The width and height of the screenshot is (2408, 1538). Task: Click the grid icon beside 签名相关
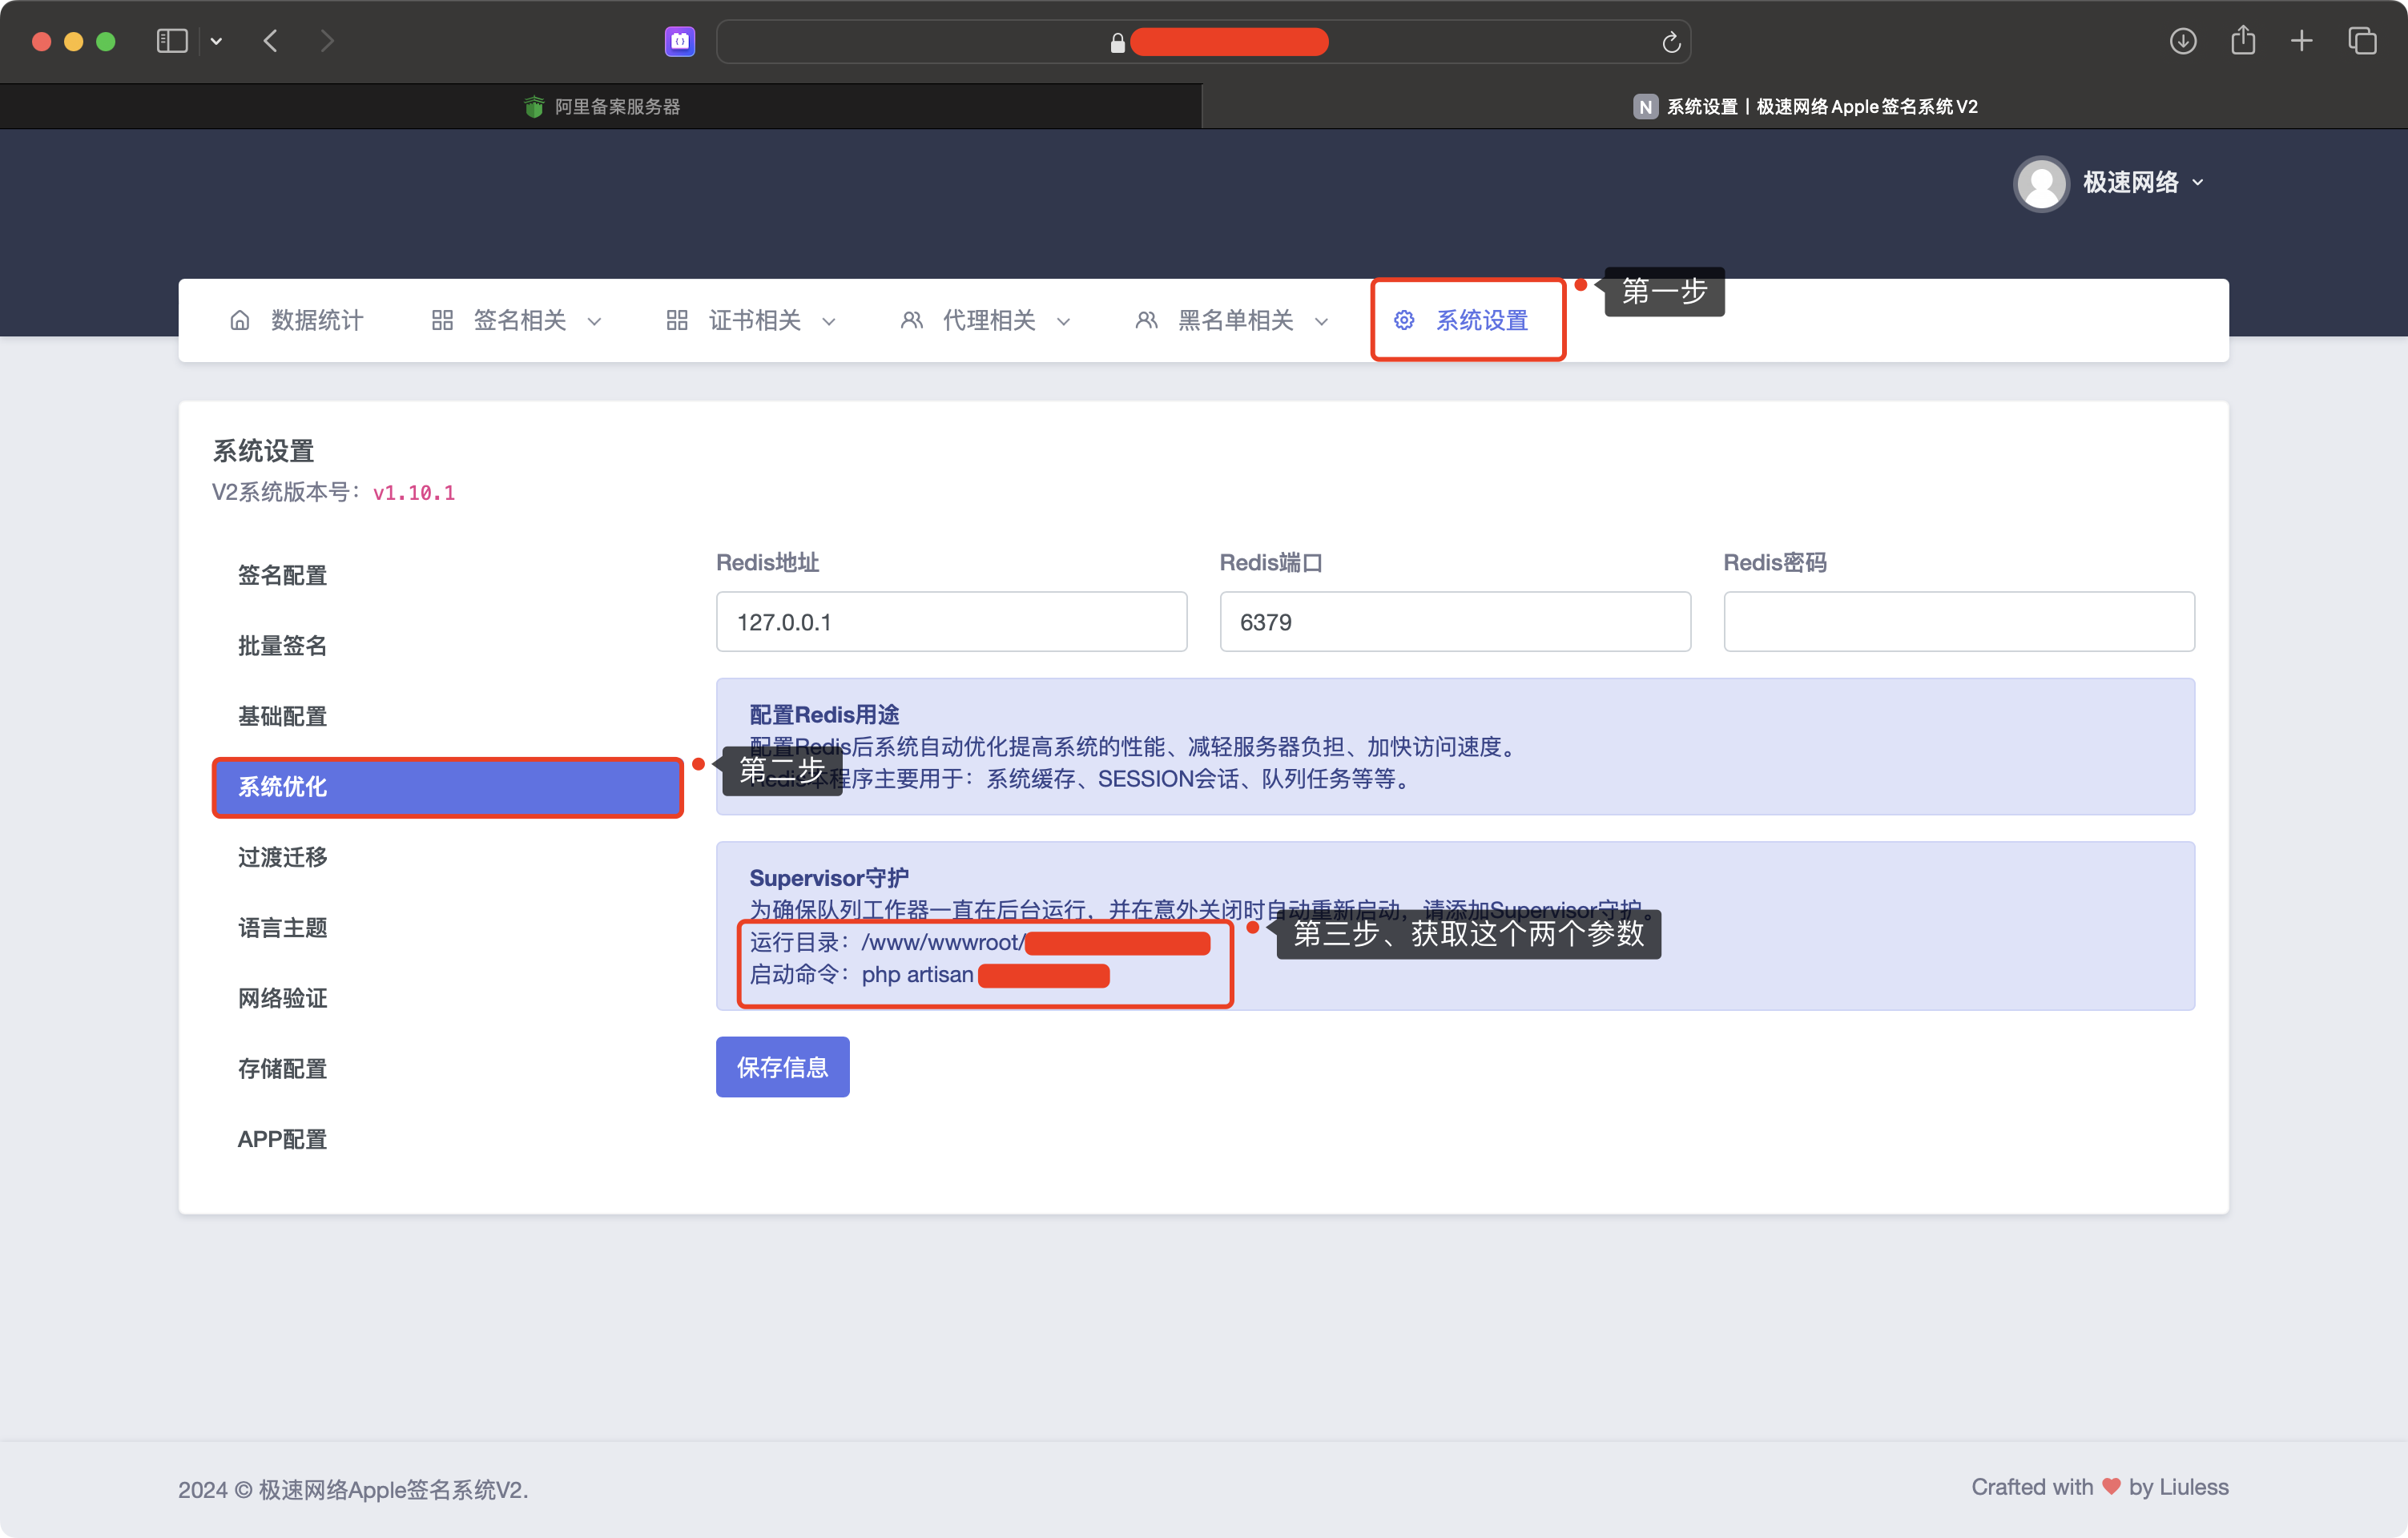442,320
